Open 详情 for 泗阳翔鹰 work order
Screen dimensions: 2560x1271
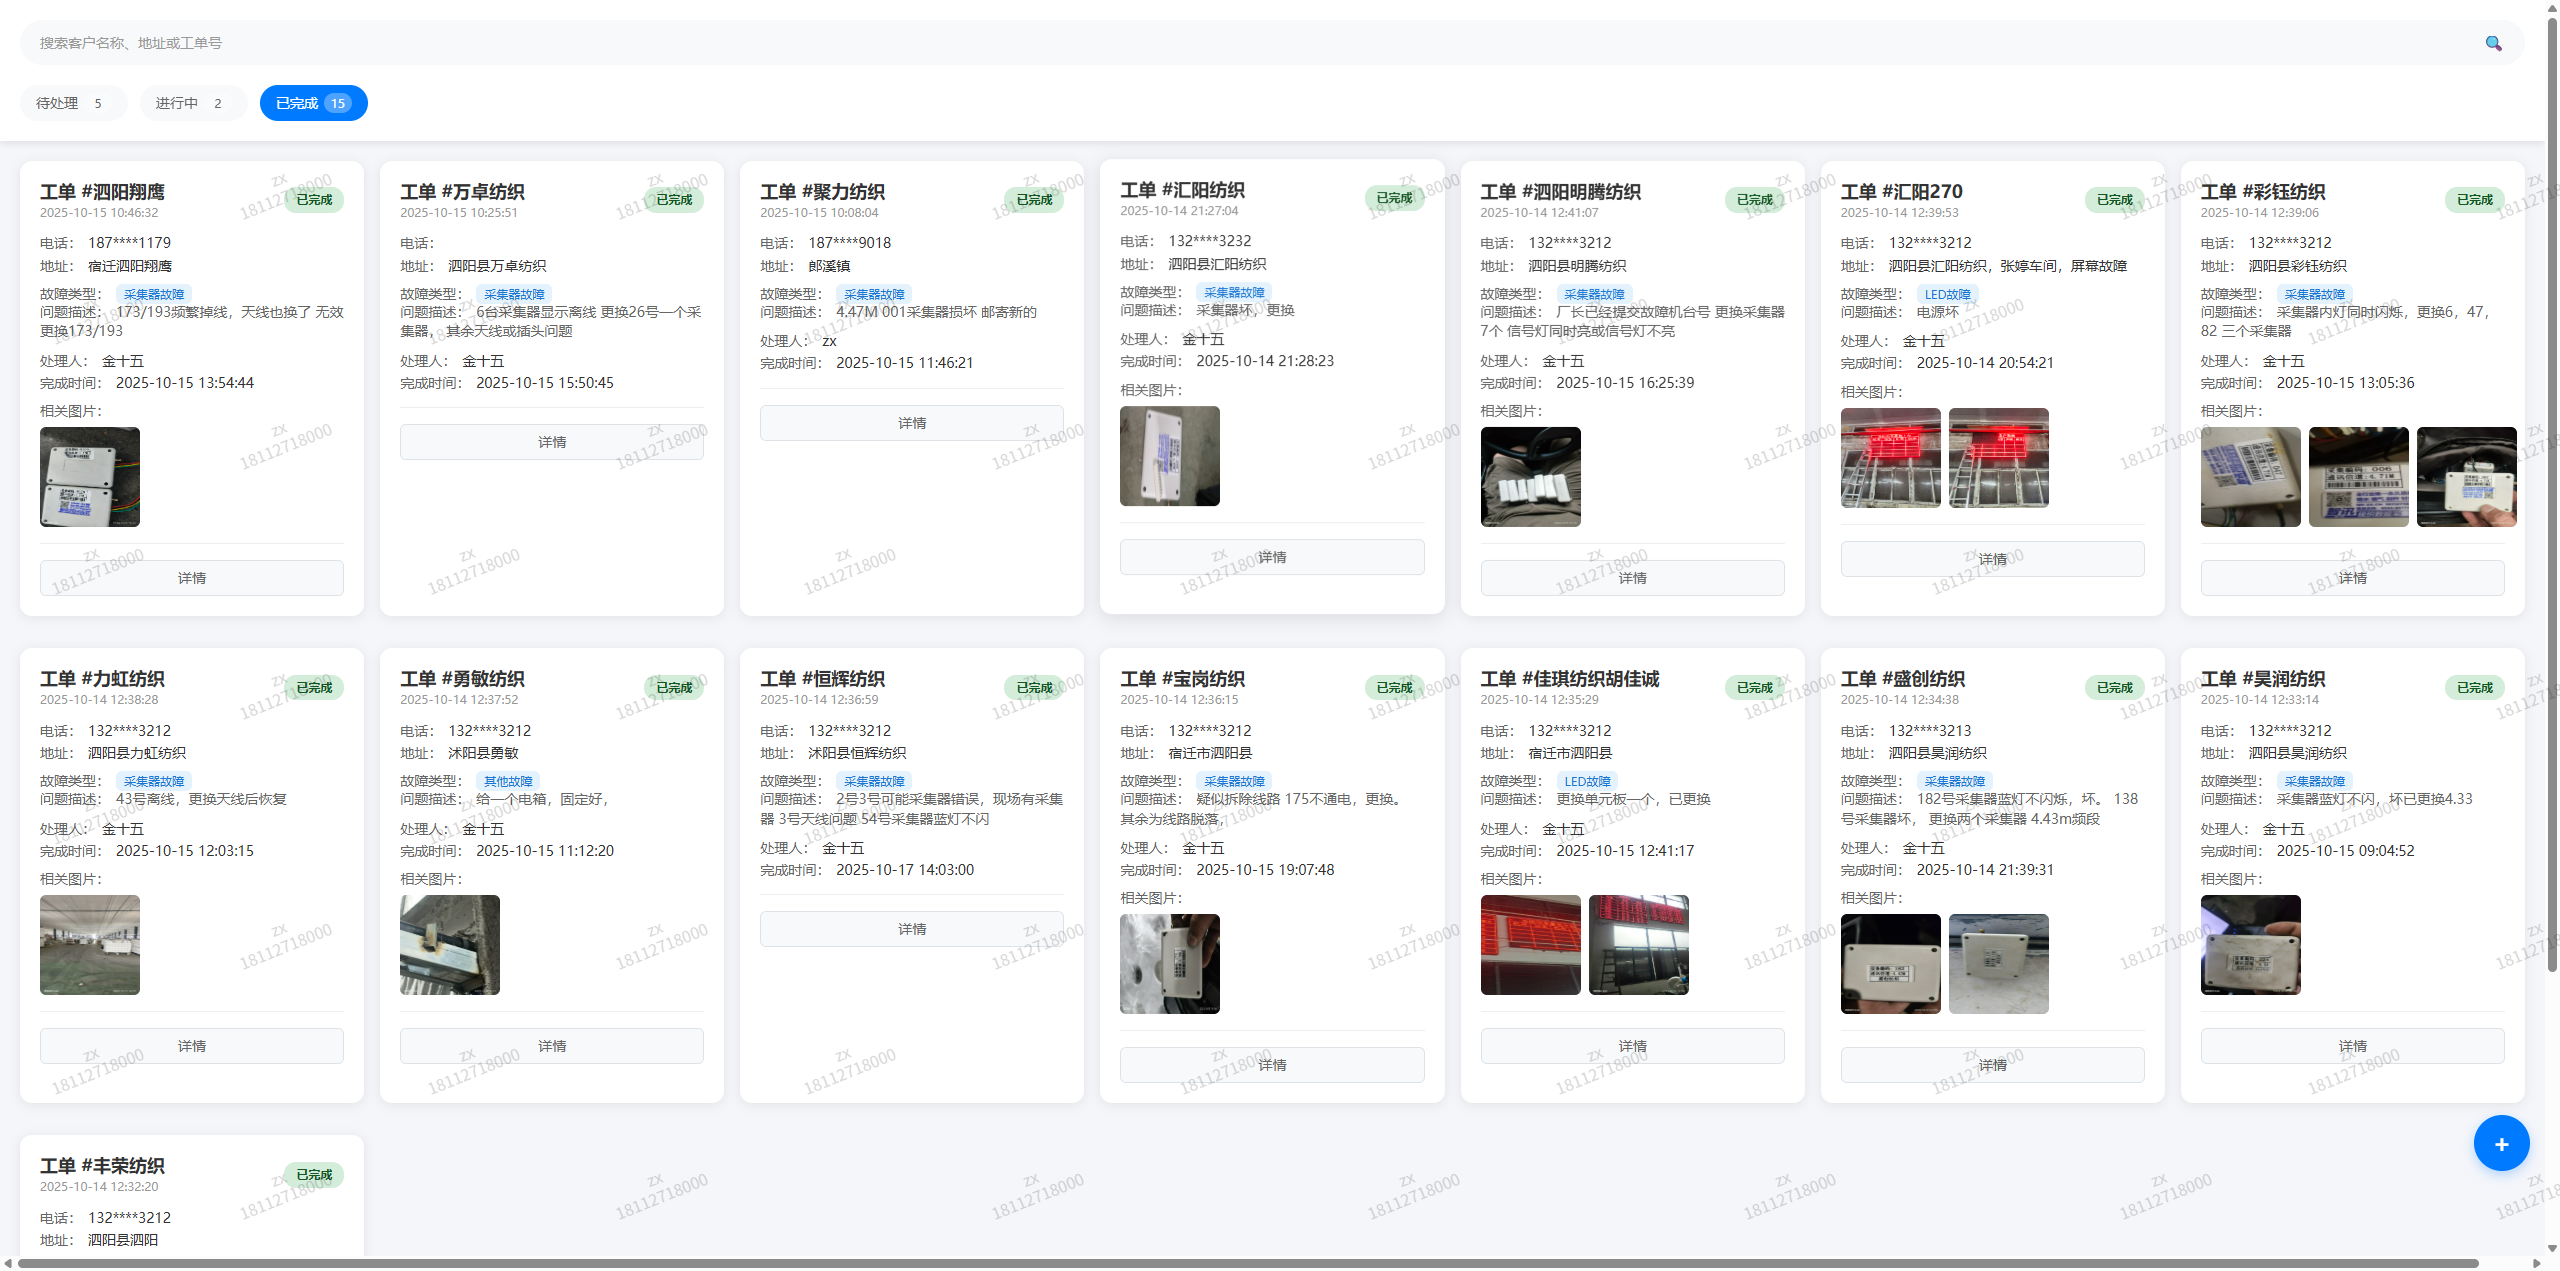[191, 578]
